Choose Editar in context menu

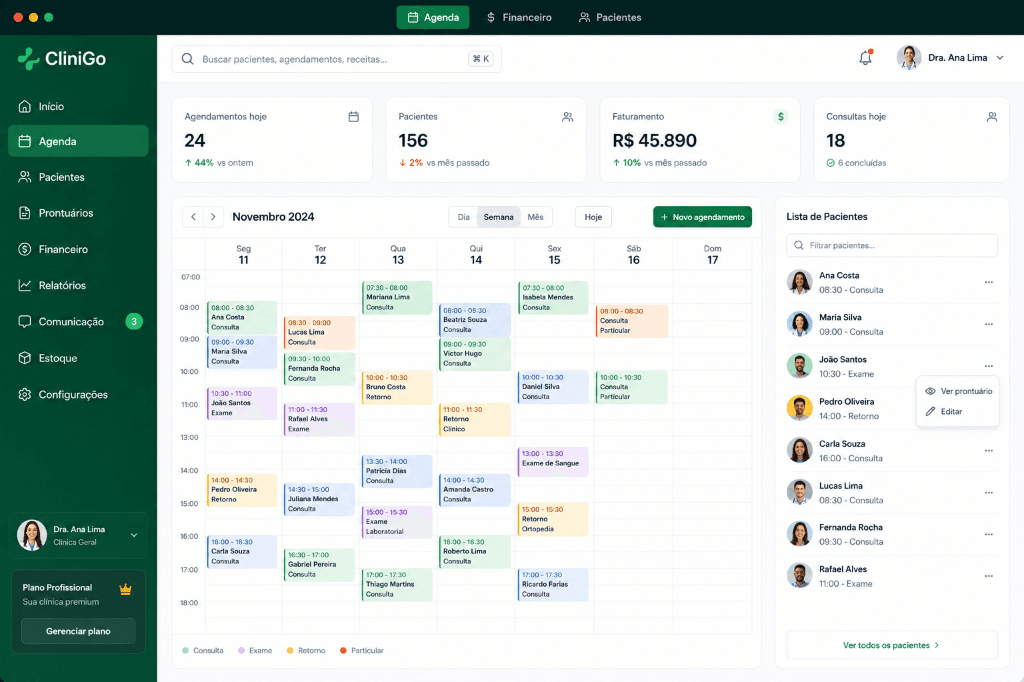958,412
